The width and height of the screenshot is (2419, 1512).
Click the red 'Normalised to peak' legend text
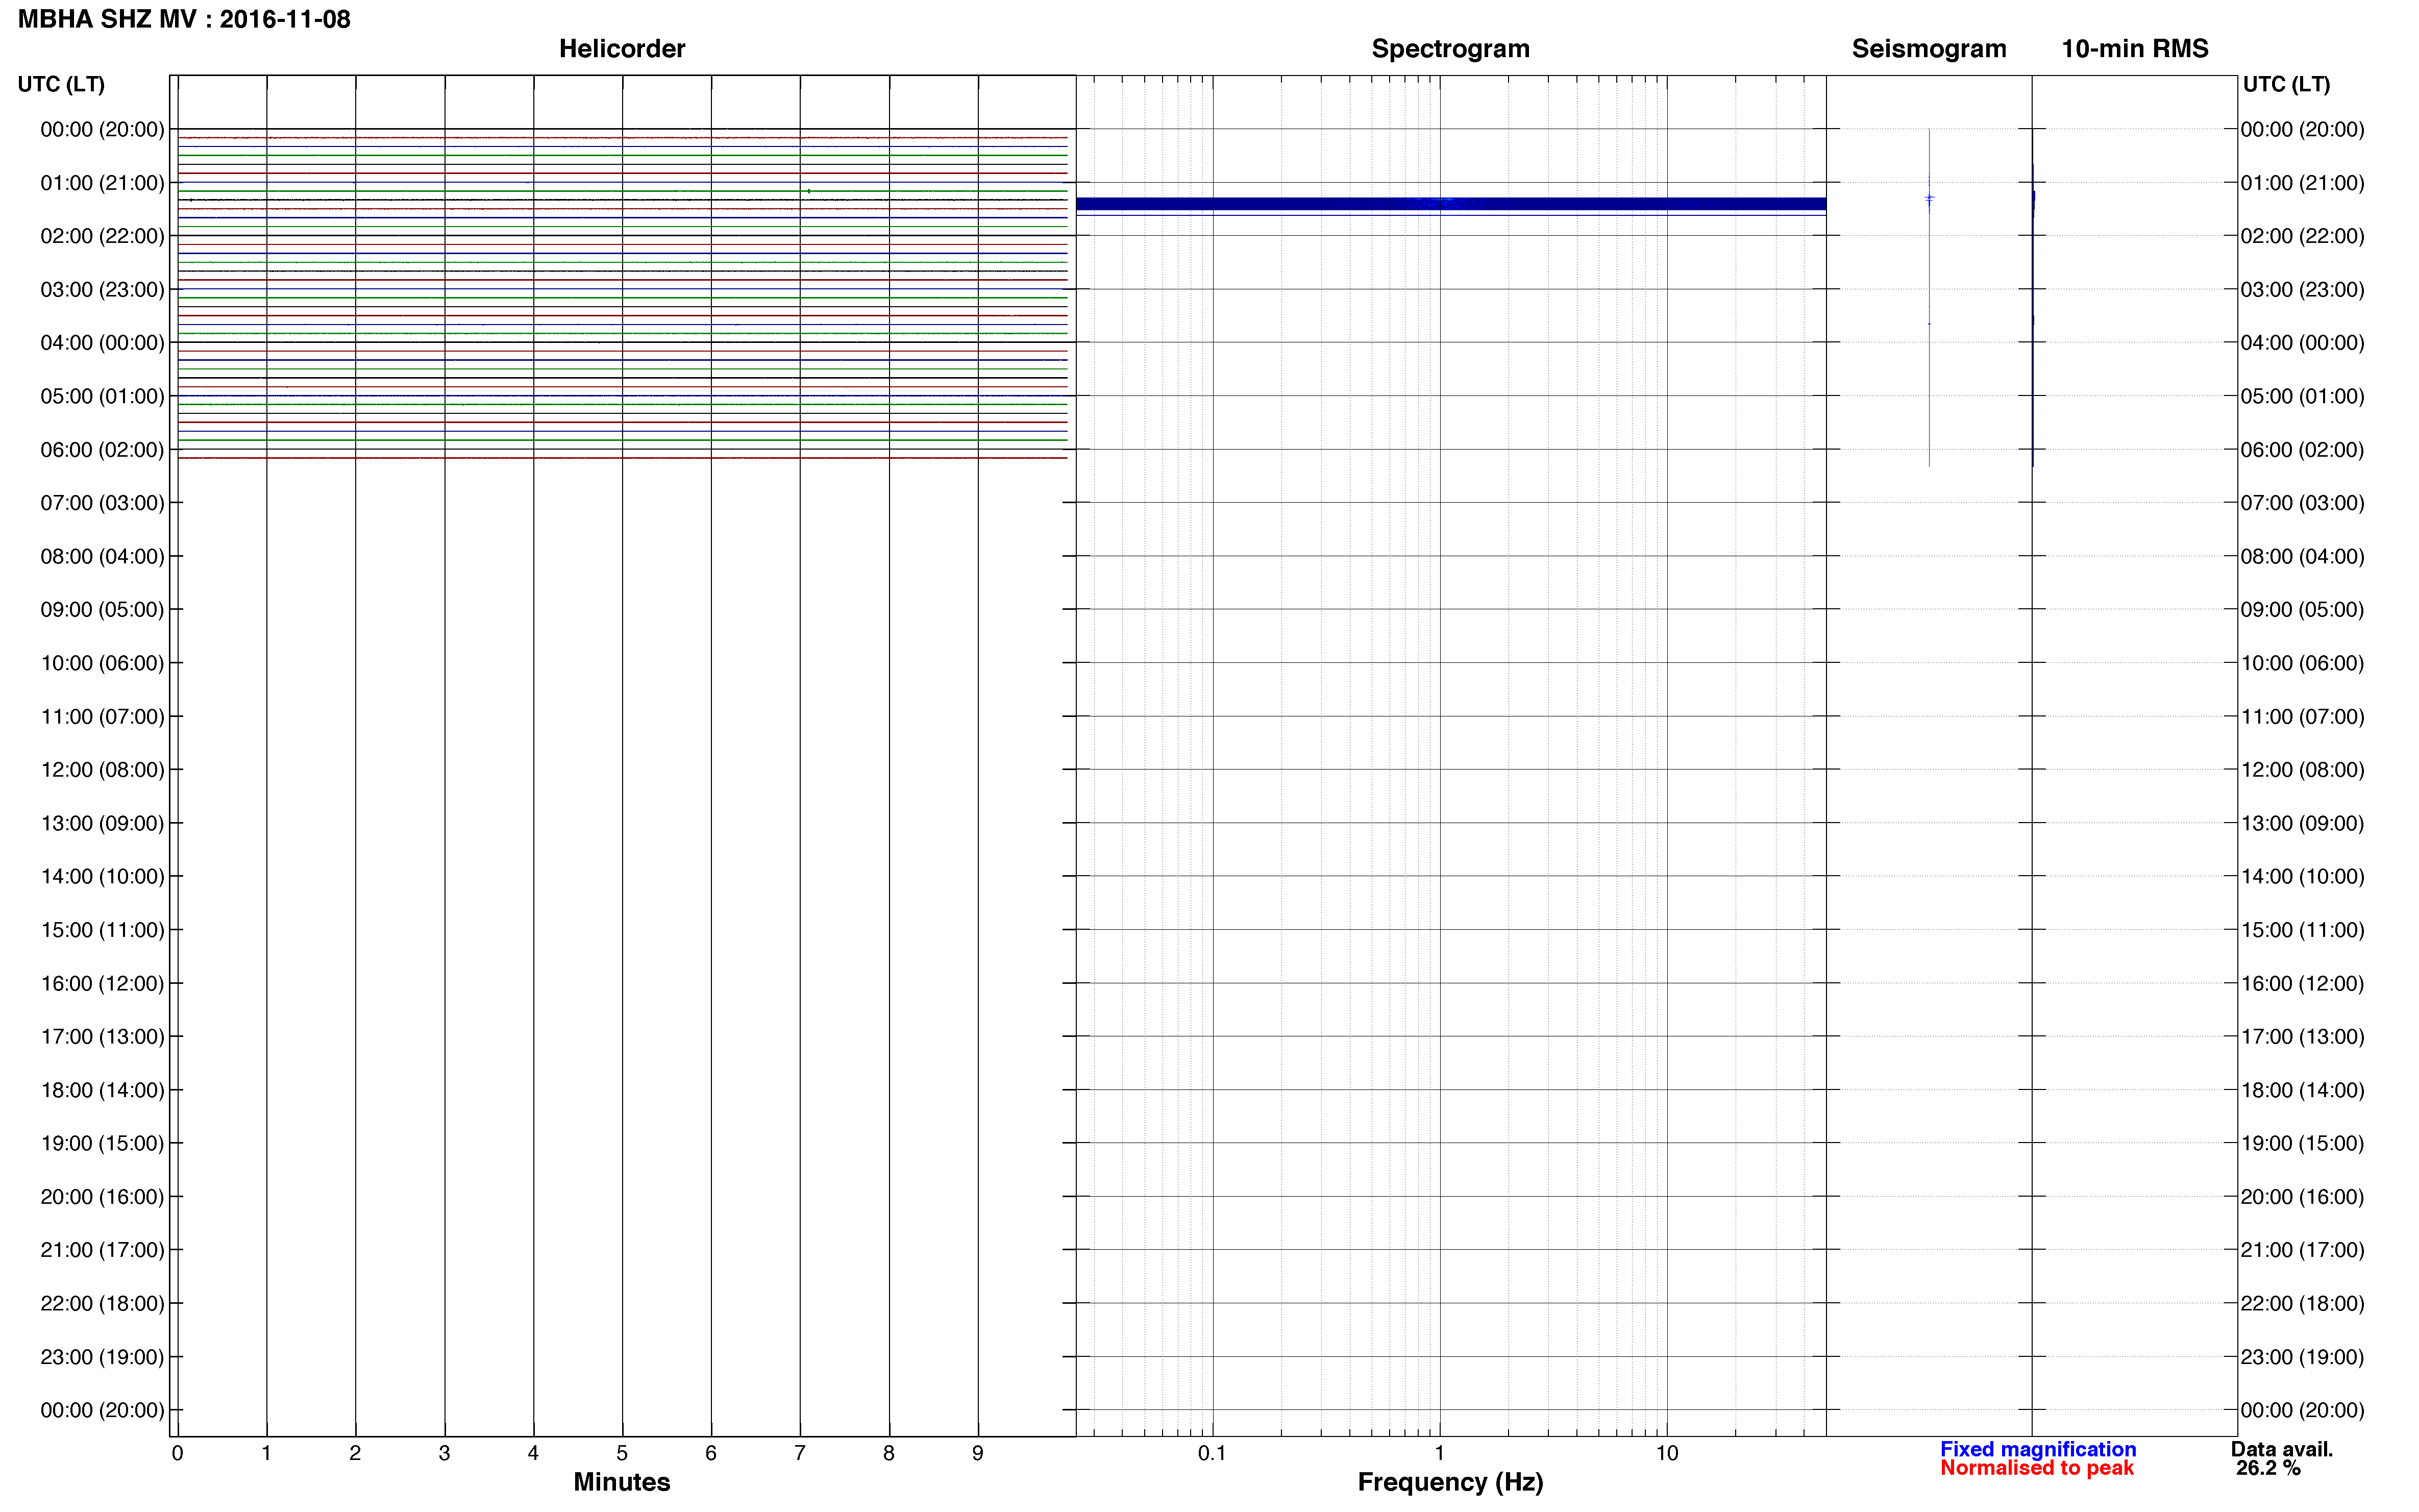2037,1468
